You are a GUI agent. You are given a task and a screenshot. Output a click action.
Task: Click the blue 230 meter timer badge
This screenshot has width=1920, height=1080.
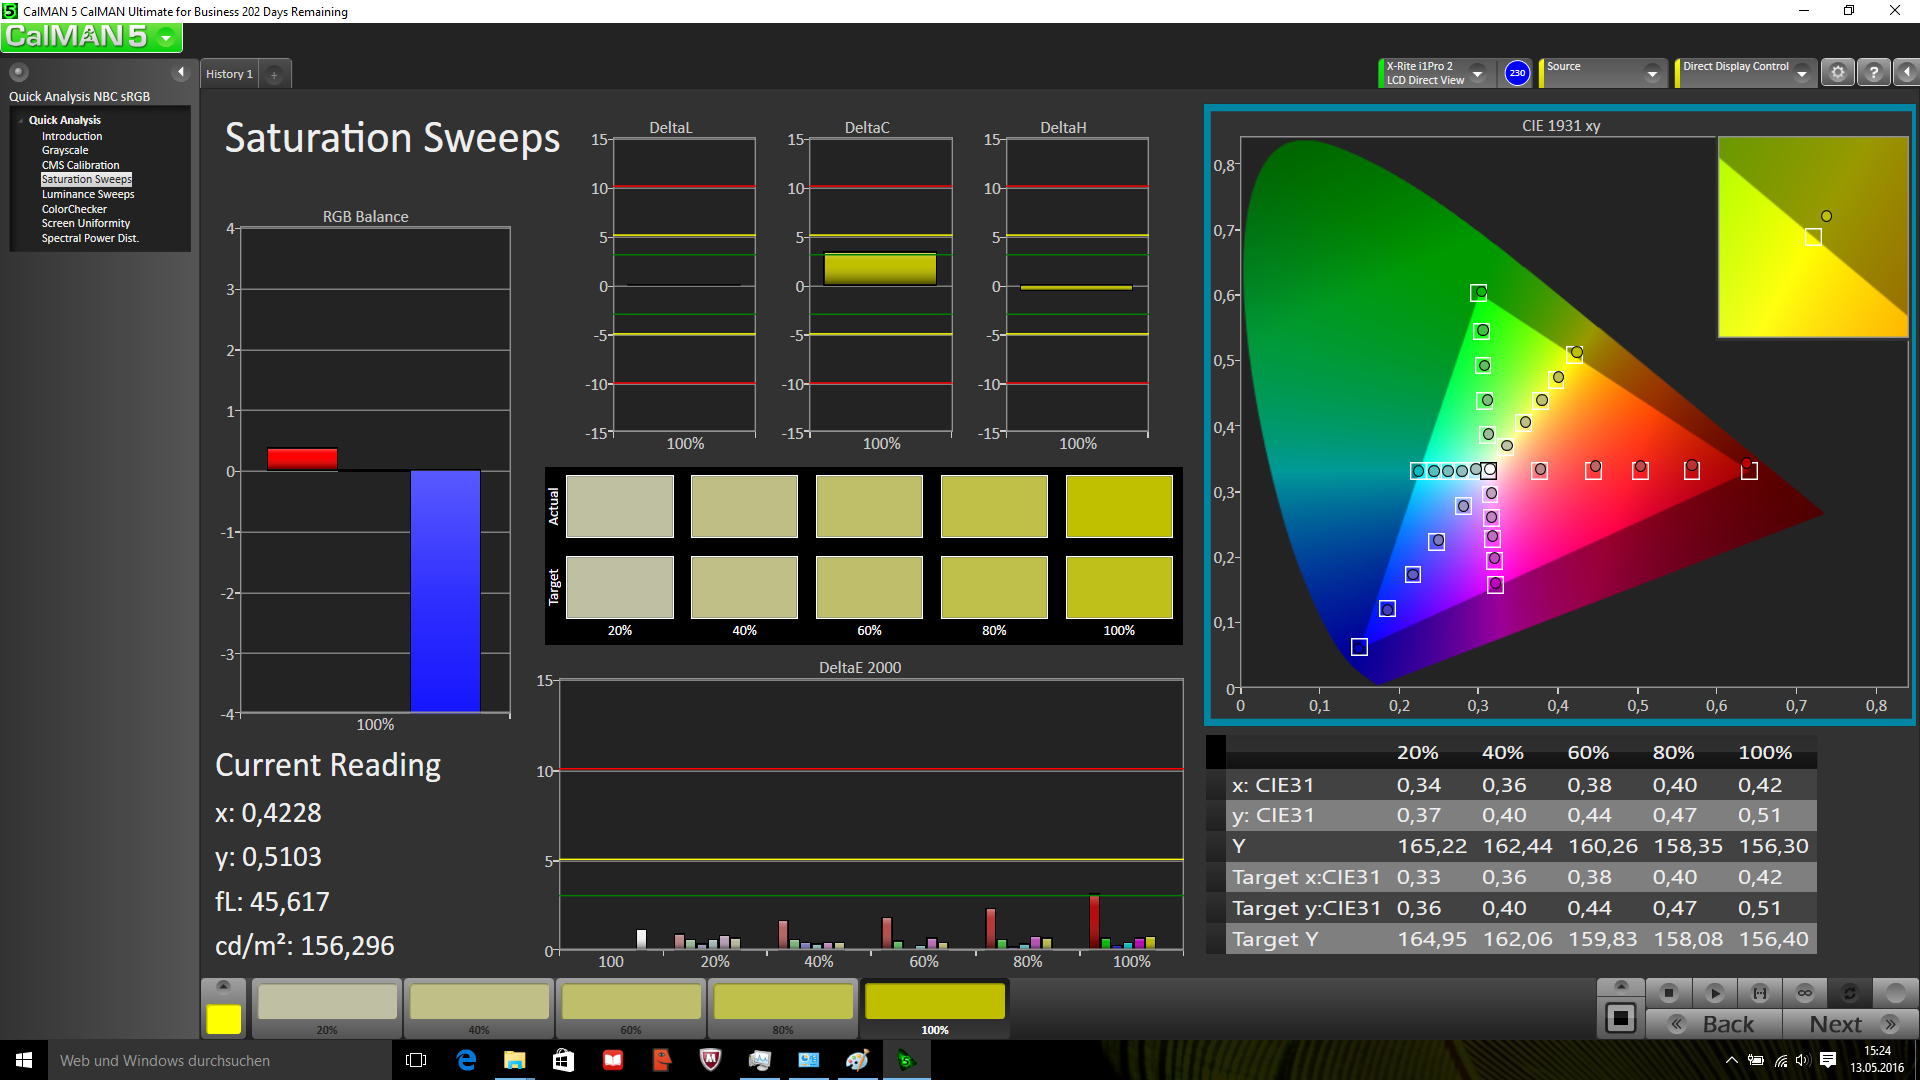point(1517,73)
